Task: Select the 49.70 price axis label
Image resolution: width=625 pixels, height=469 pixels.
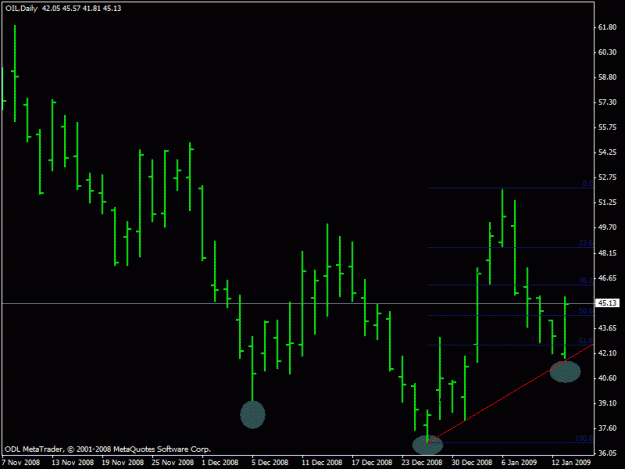Action: (607, 228)
